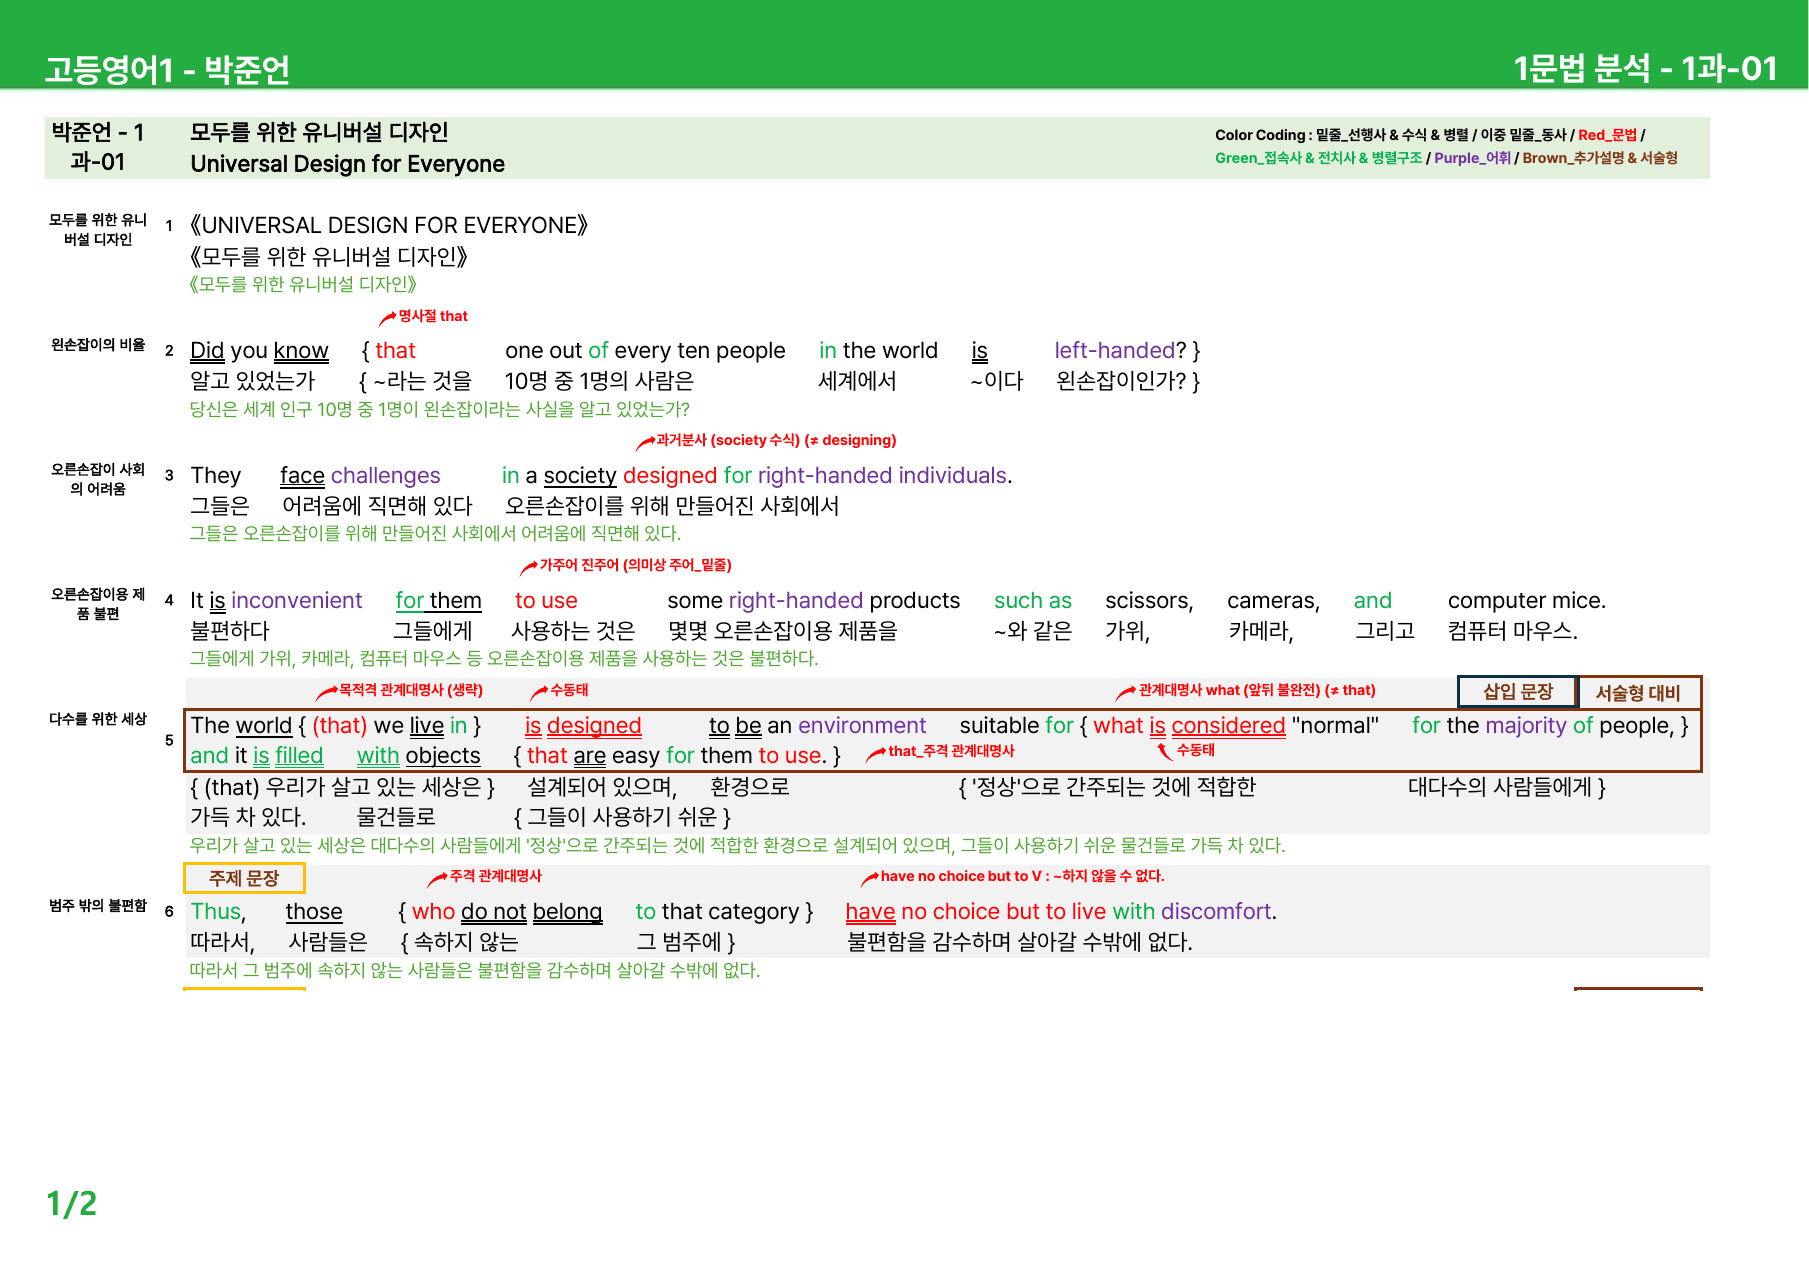The height and width of the screenshot is (1279, 1809).
Task: Click the side label "왼손잡이의 비율"
Action: click(98, 345)
